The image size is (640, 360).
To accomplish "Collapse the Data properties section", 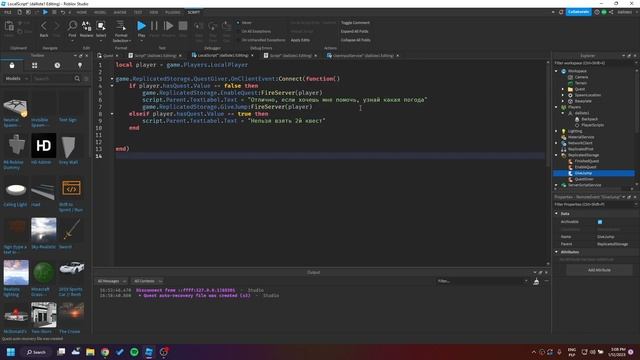I will [556, 213].
